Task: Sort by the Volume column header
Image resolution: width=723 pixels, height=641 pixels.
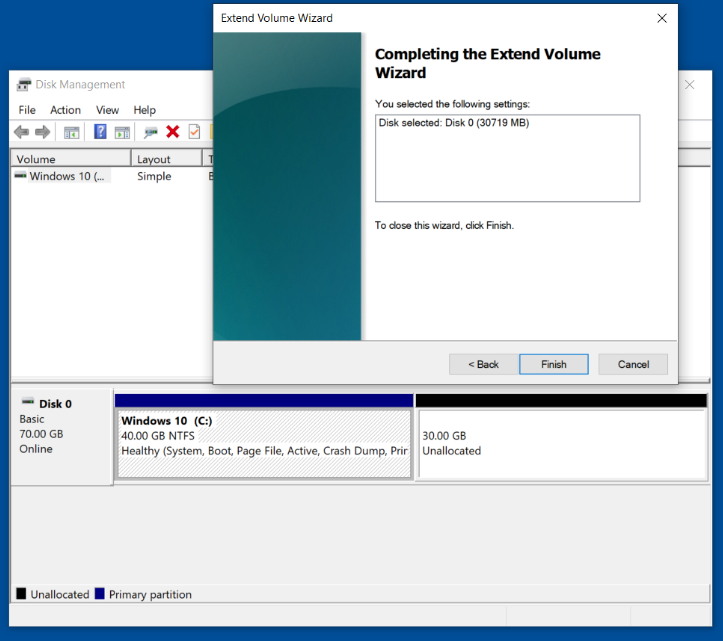Action: tap(70, 159)
